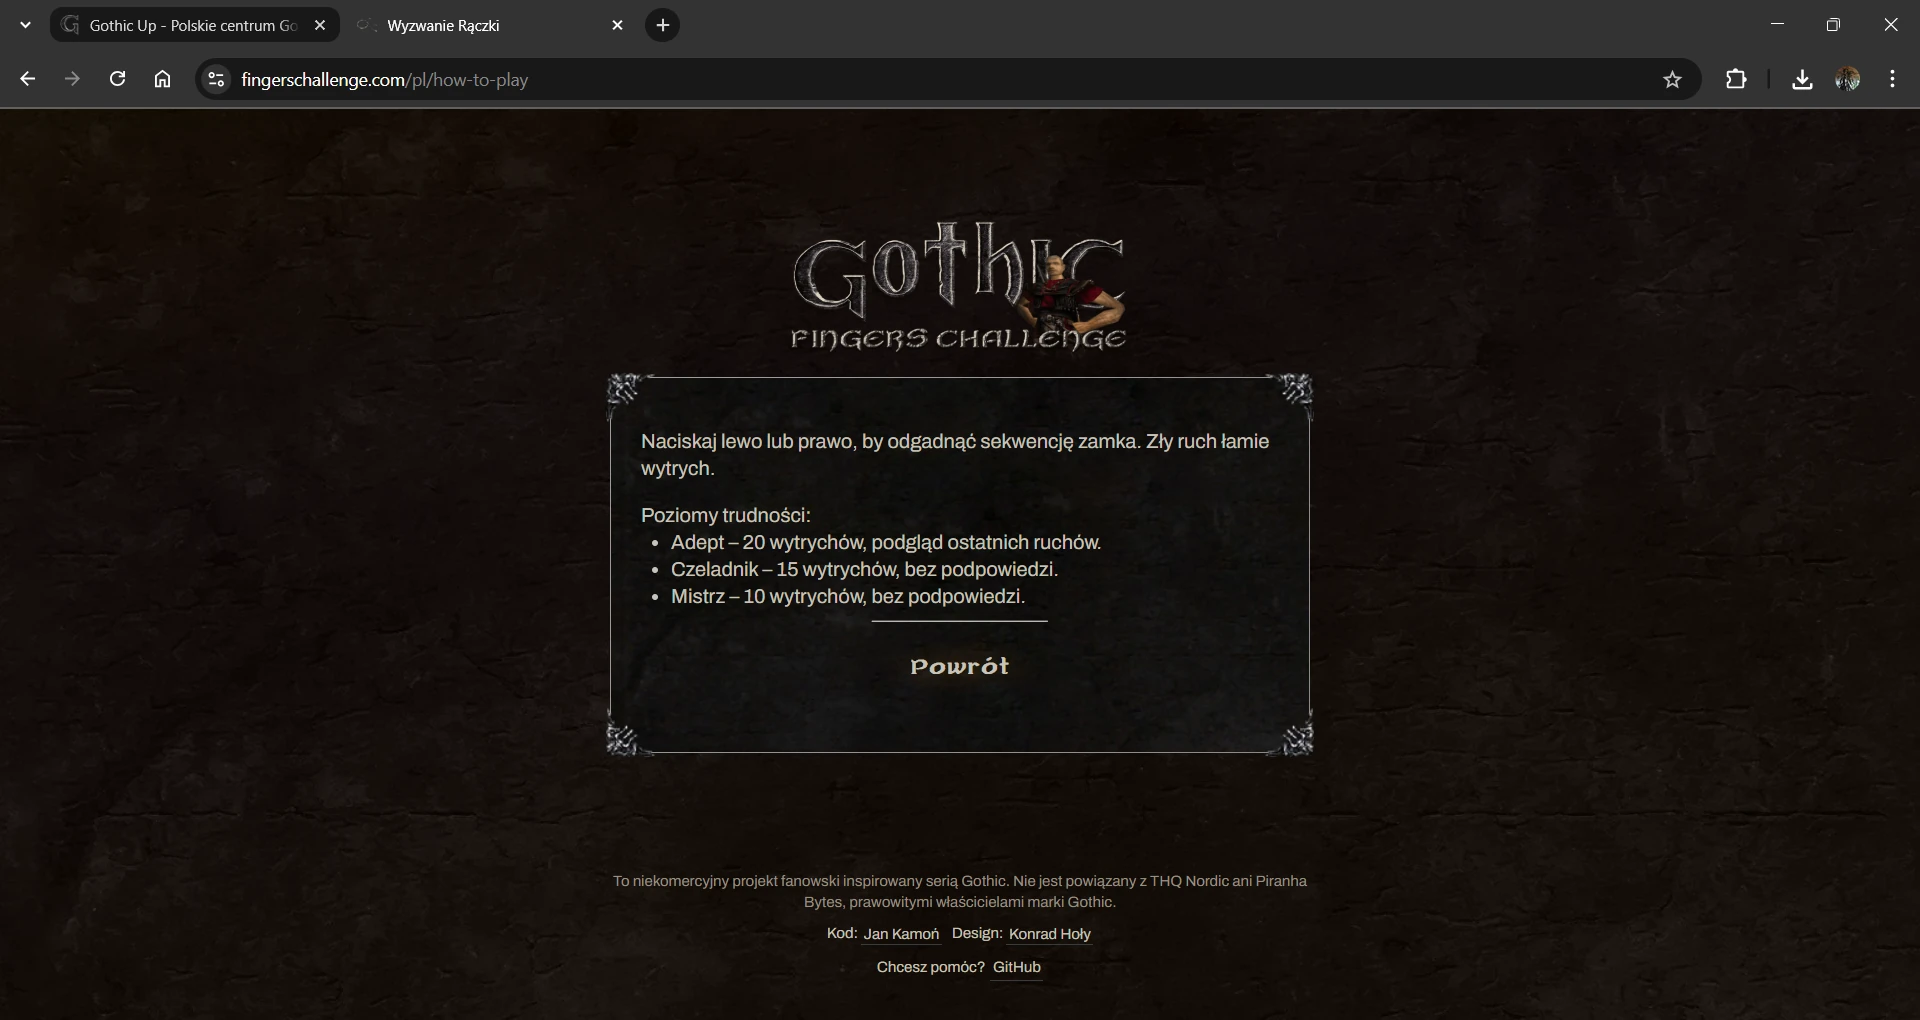Open the user profile avatar
The width and height of the screenshot is (1920, 1020).
[1847, 79]
